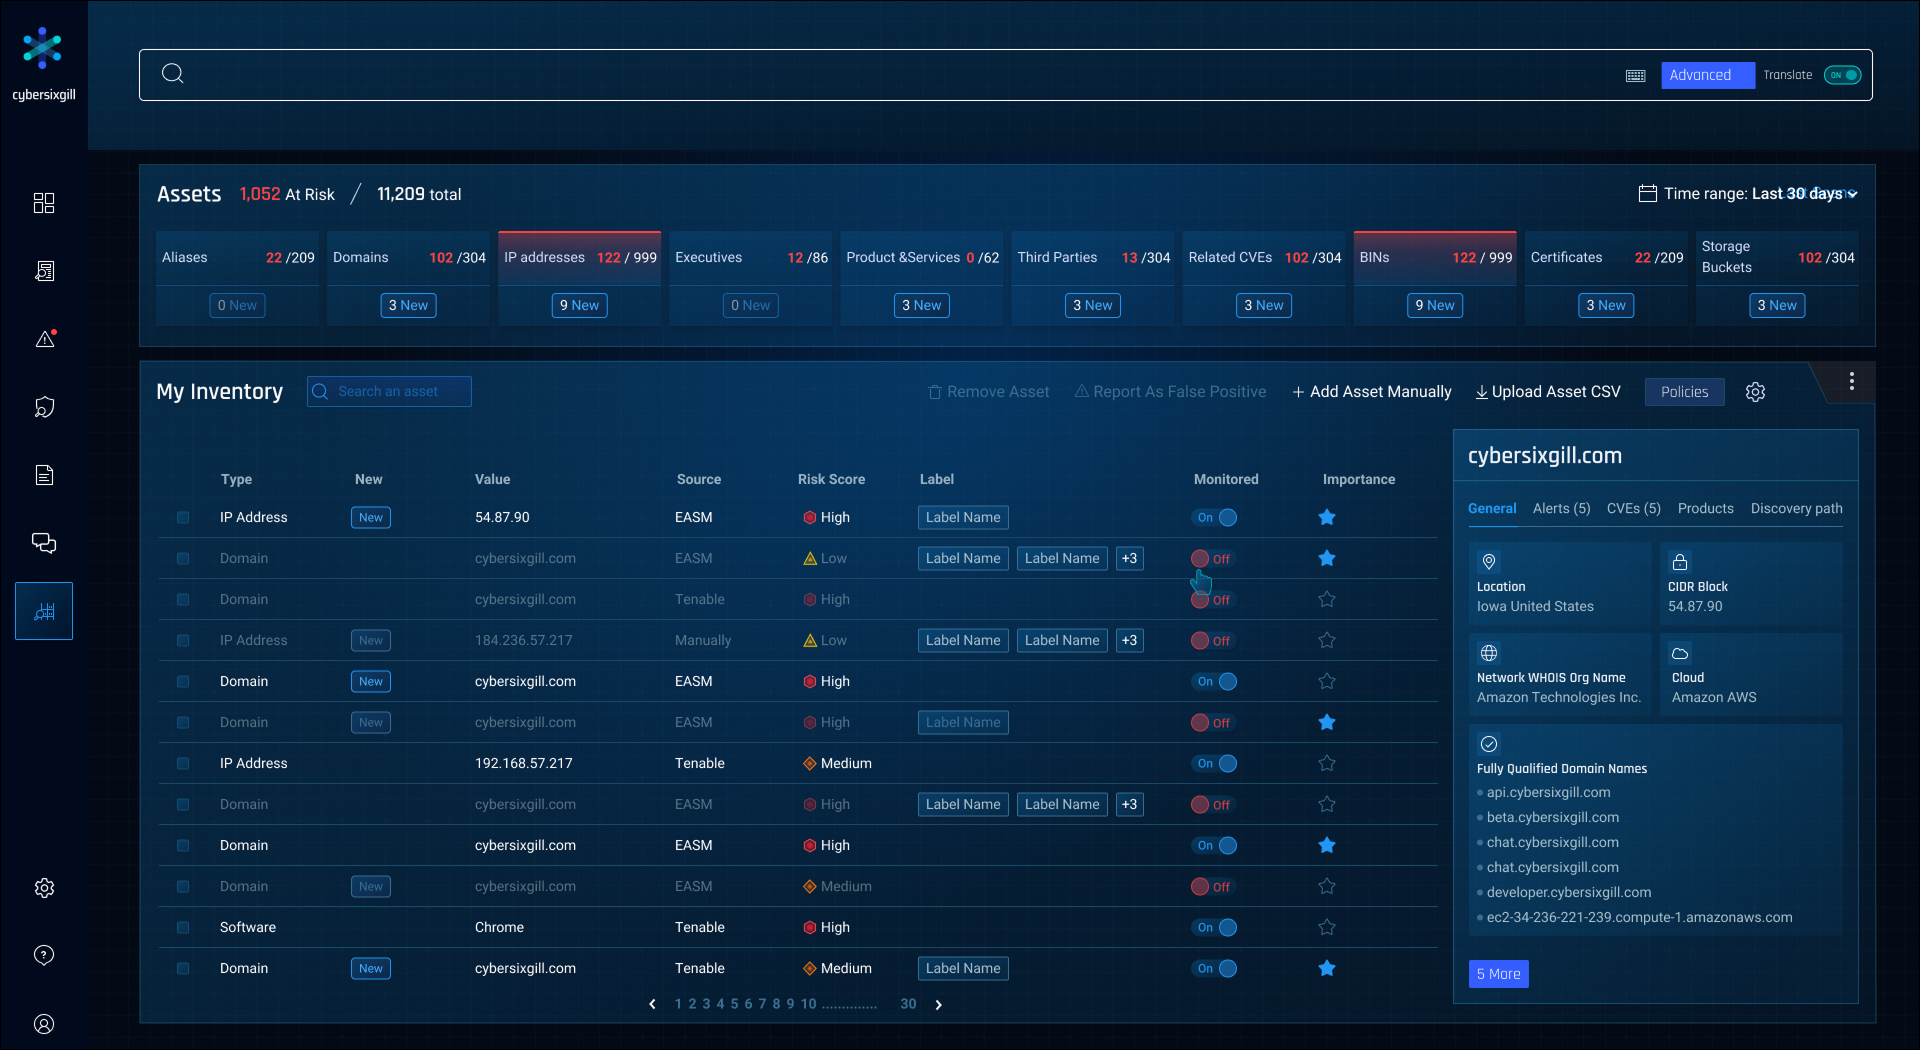The width and height of the screenshot is (1920, 1050).
Task: Star the Chrome software asset
Action: [x=1327, y=927]
